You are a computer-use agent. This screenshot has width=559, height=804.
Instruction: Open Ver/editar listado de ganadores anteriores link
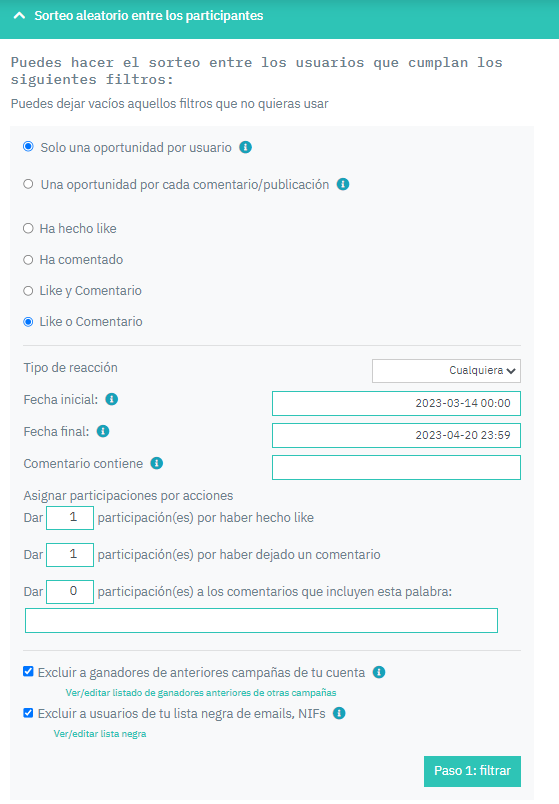point(201,693)
